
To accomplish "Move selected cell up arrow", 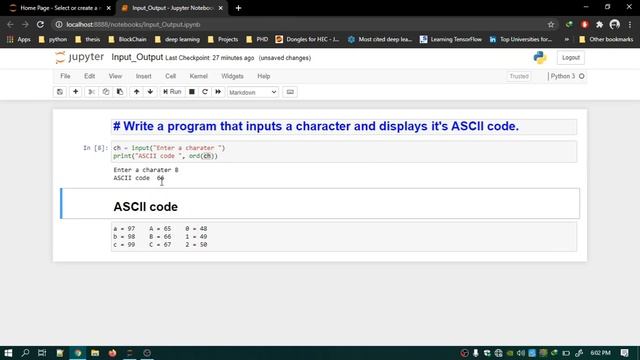I will pos(136,92).
